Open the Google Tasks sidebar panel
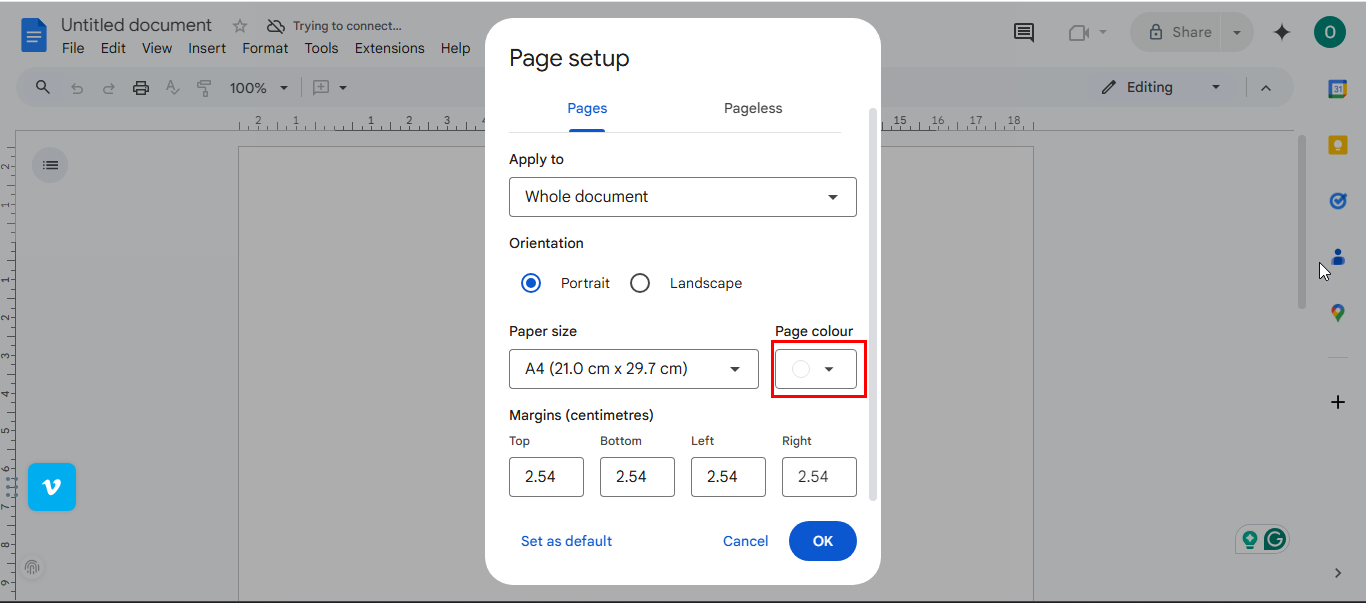Viewport: 1366px width, 603px height. point(1338,200)
